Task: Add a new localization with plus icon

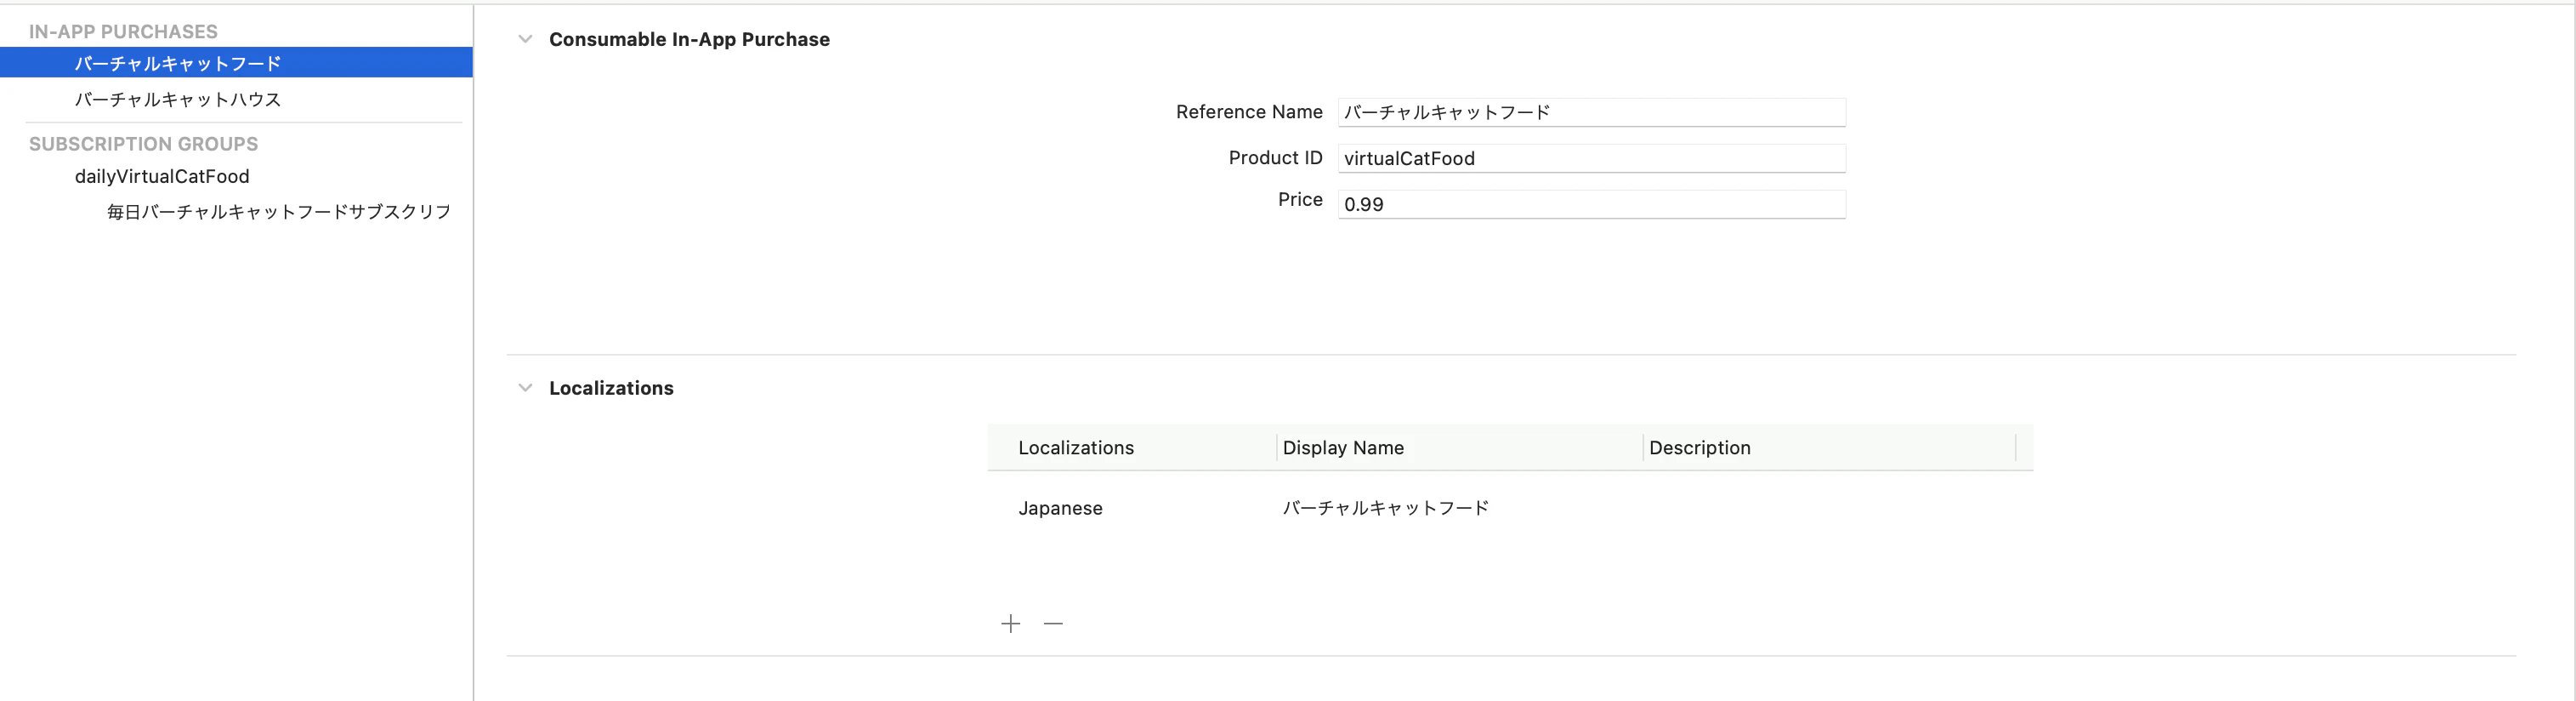Action: click(1011, 623)
